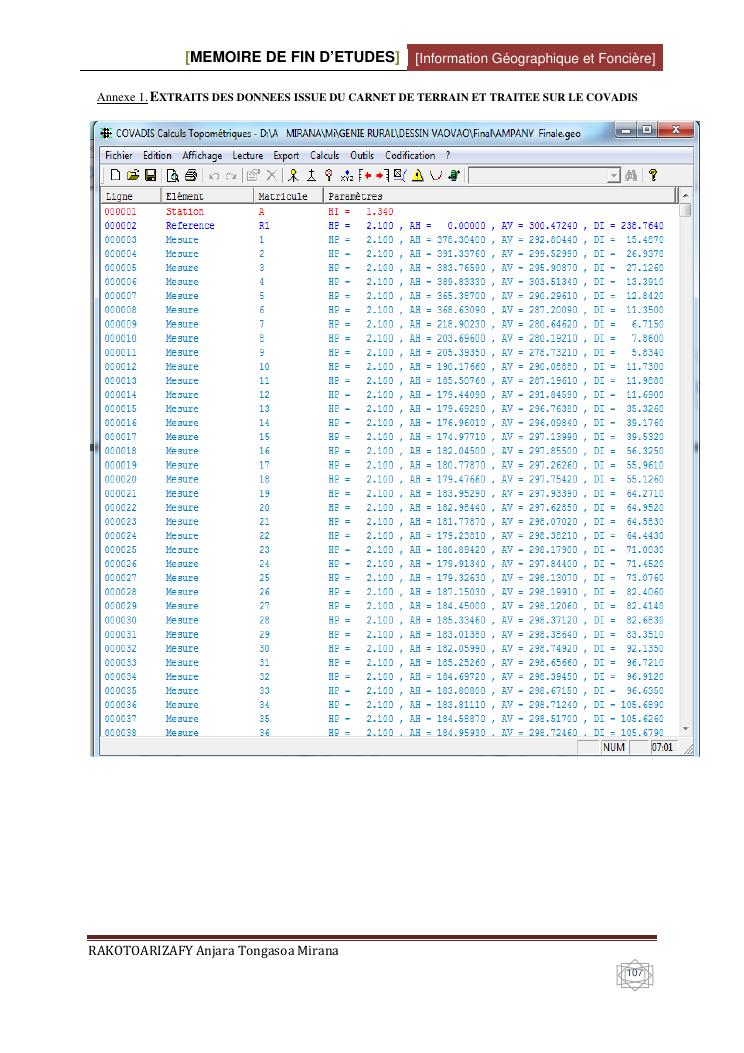Click the printer icon
The image size is (744, 1053).
[x=191, y=175]
